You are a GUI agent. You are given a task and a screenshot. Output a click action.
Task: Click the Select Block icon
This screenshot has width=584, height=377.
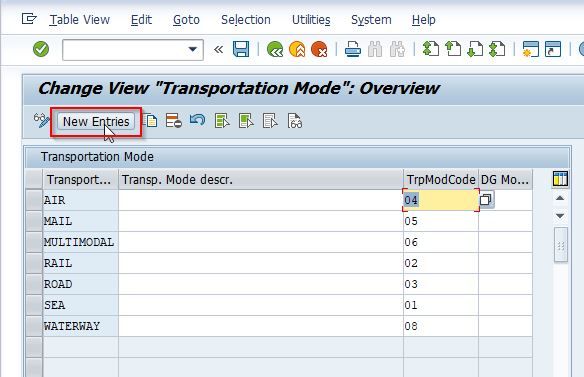pyautogui.click(x=246, y=121)
